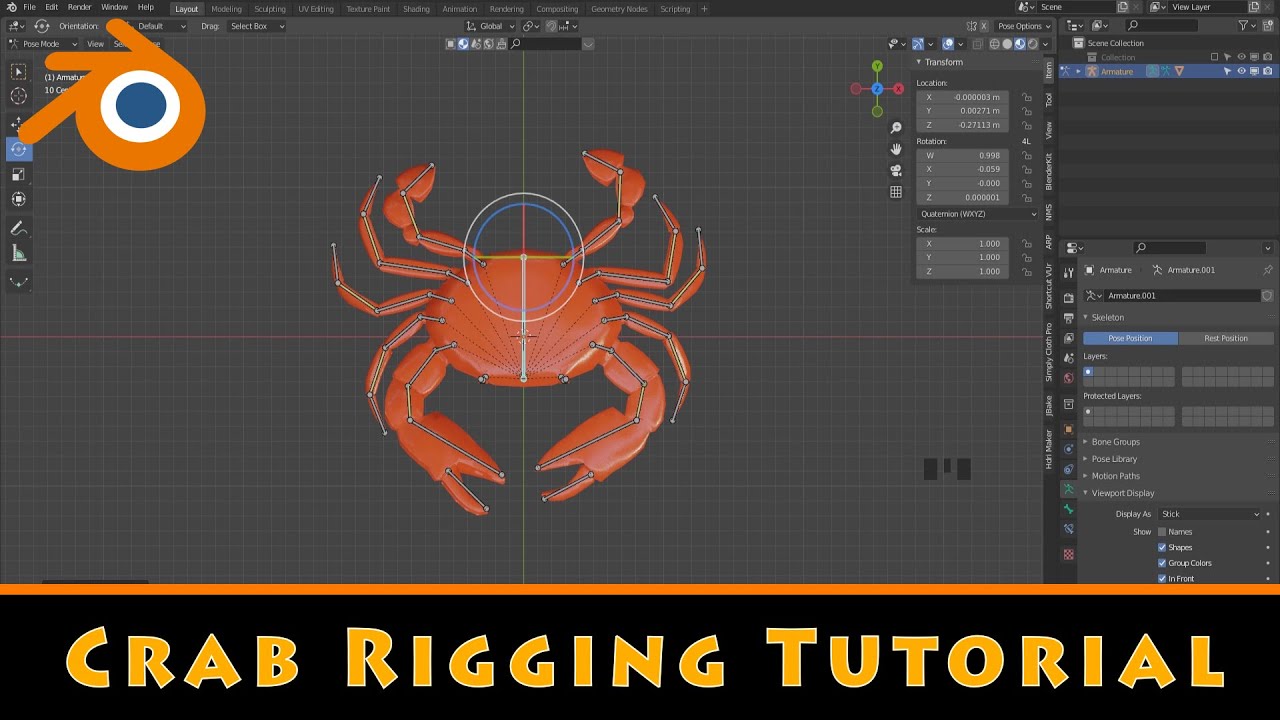Open the Quaternion (WXYZ) rotation mode dropdown
The image size is (1280, 720).
(978, 214)
